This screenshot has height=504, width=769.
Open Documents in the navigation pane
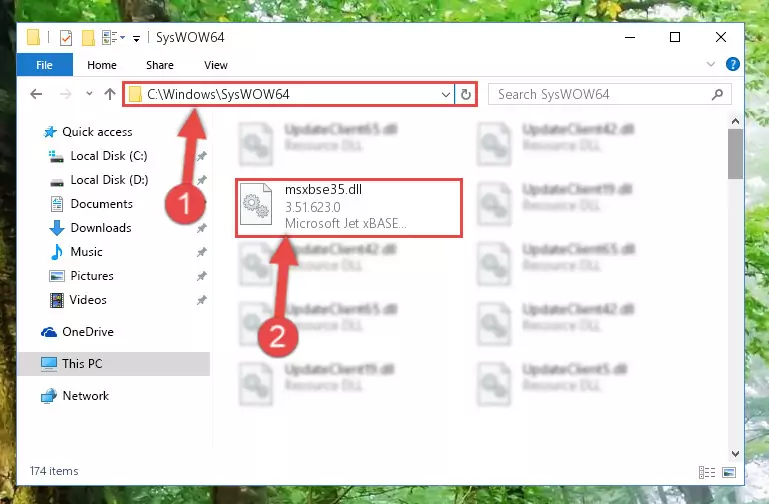[102, 203]
